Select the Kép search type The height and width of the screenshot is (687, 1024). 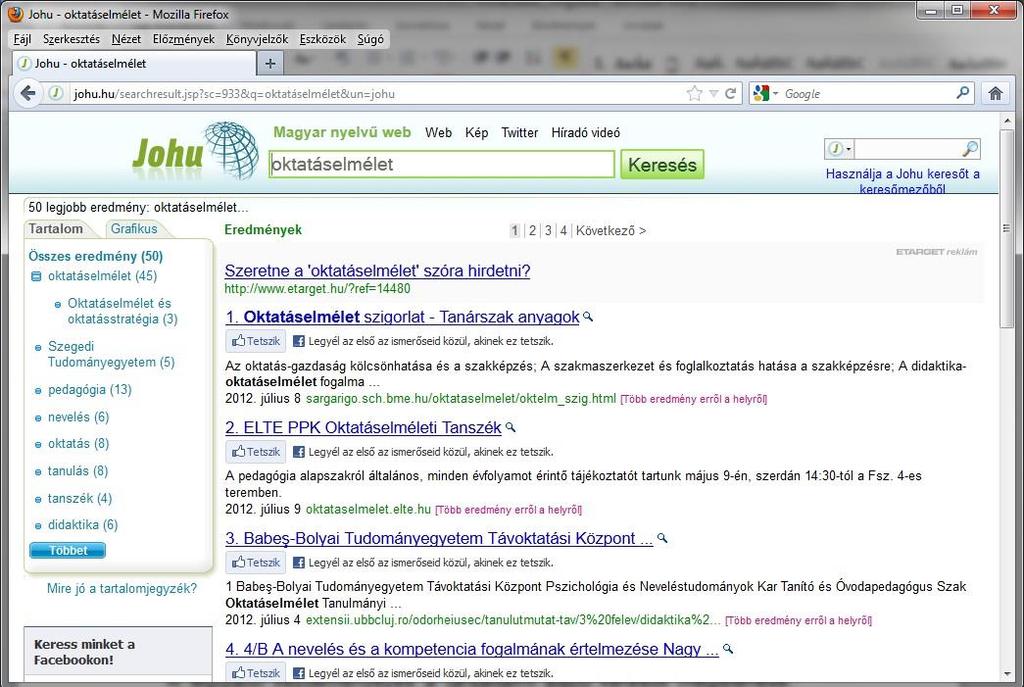(x=476, y=133)
